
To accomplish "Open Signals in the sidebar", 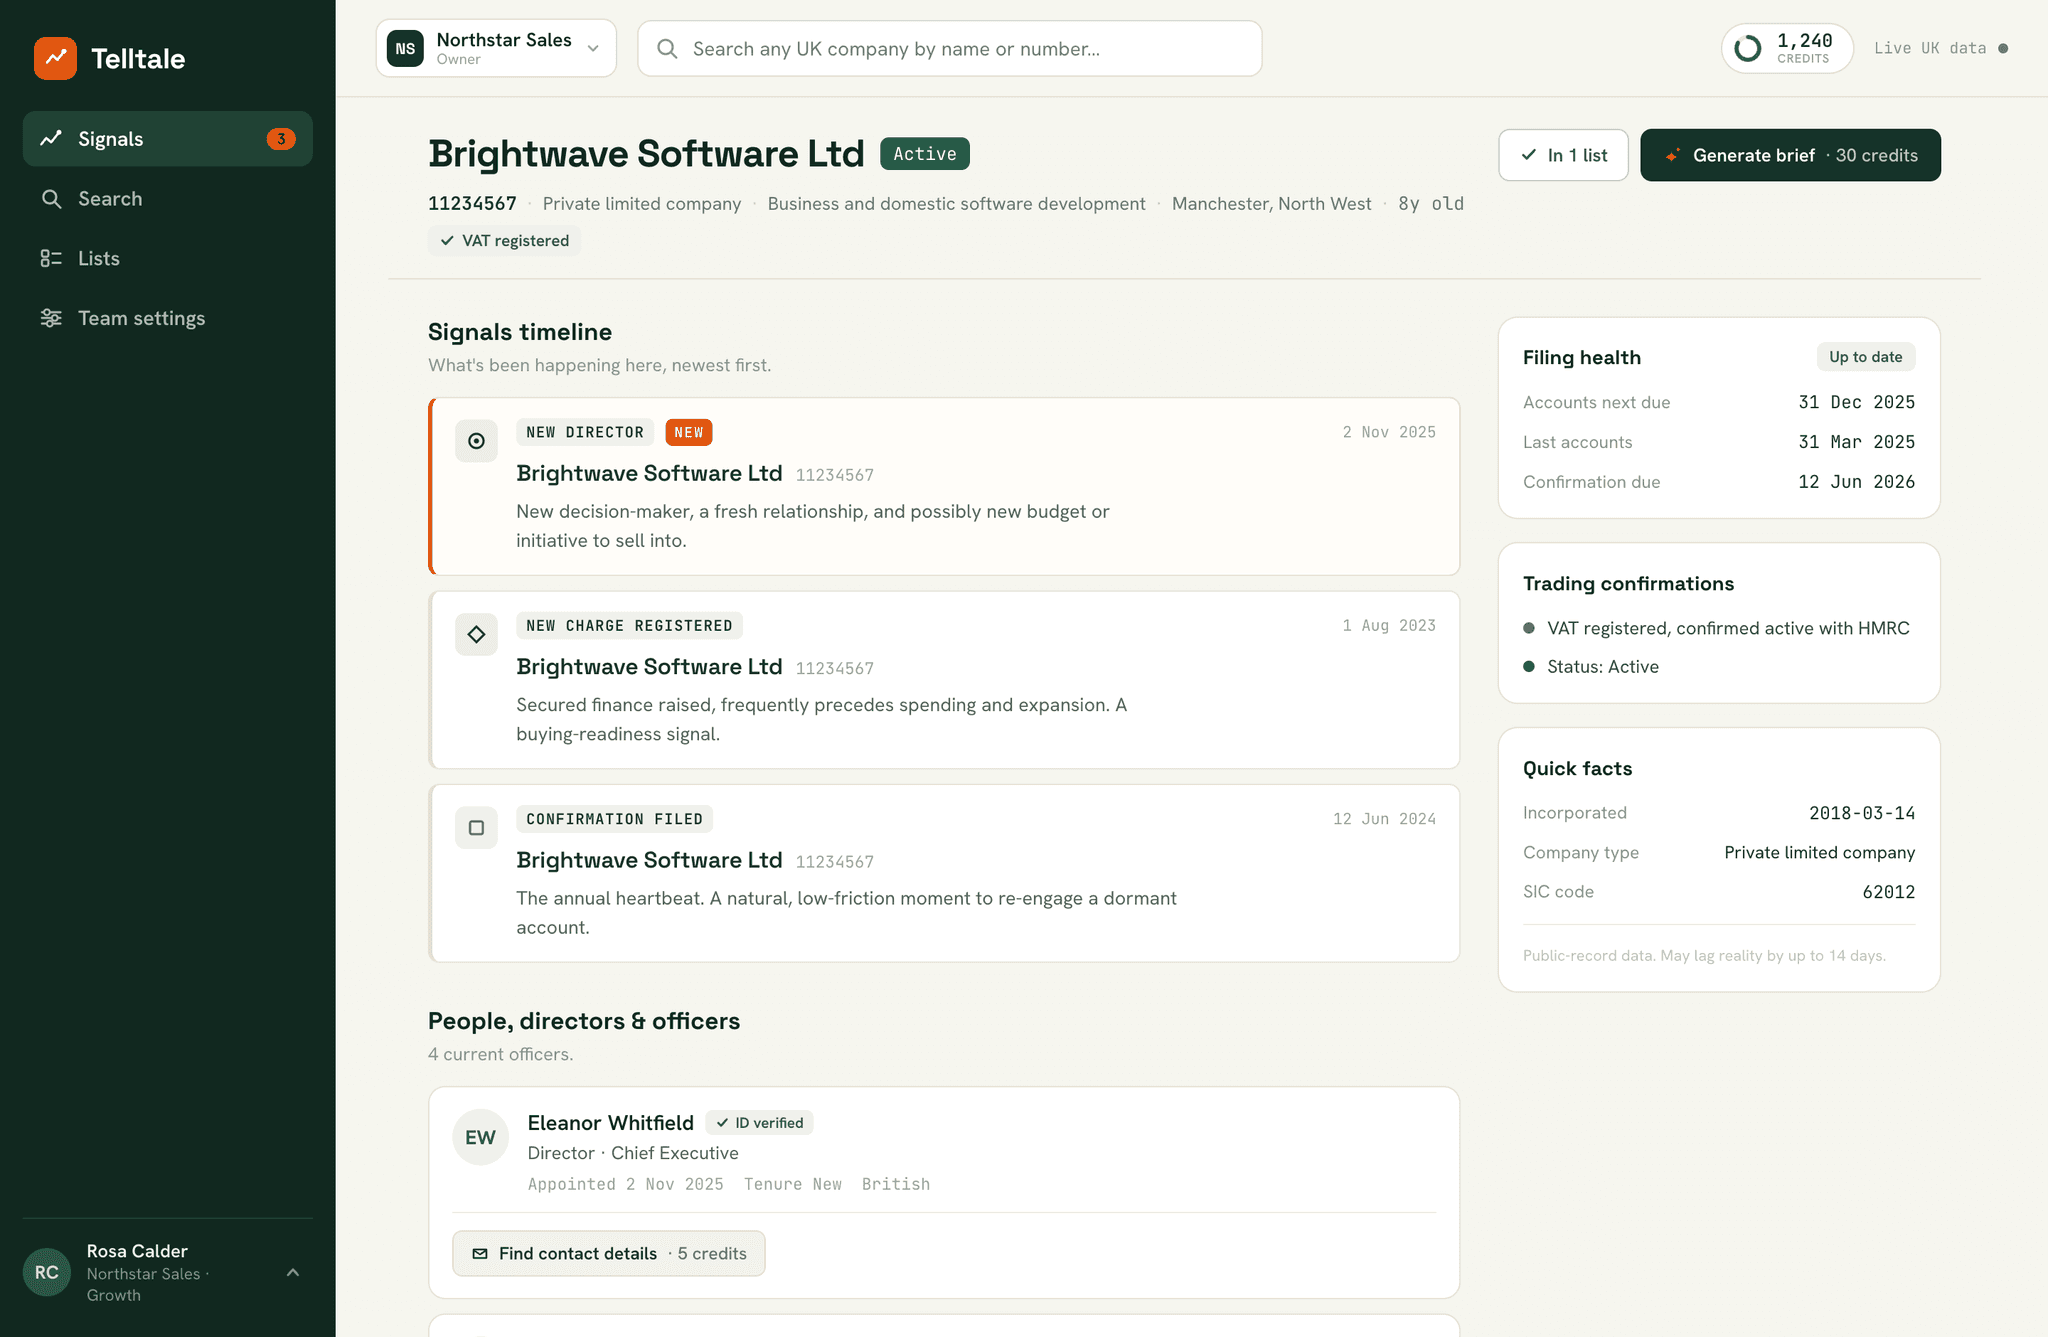I will point(167,139).
